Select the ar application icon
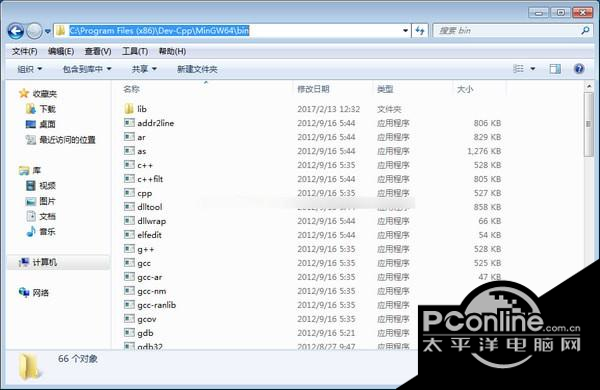Screen dimensions: 600x390 coord(129,137)
